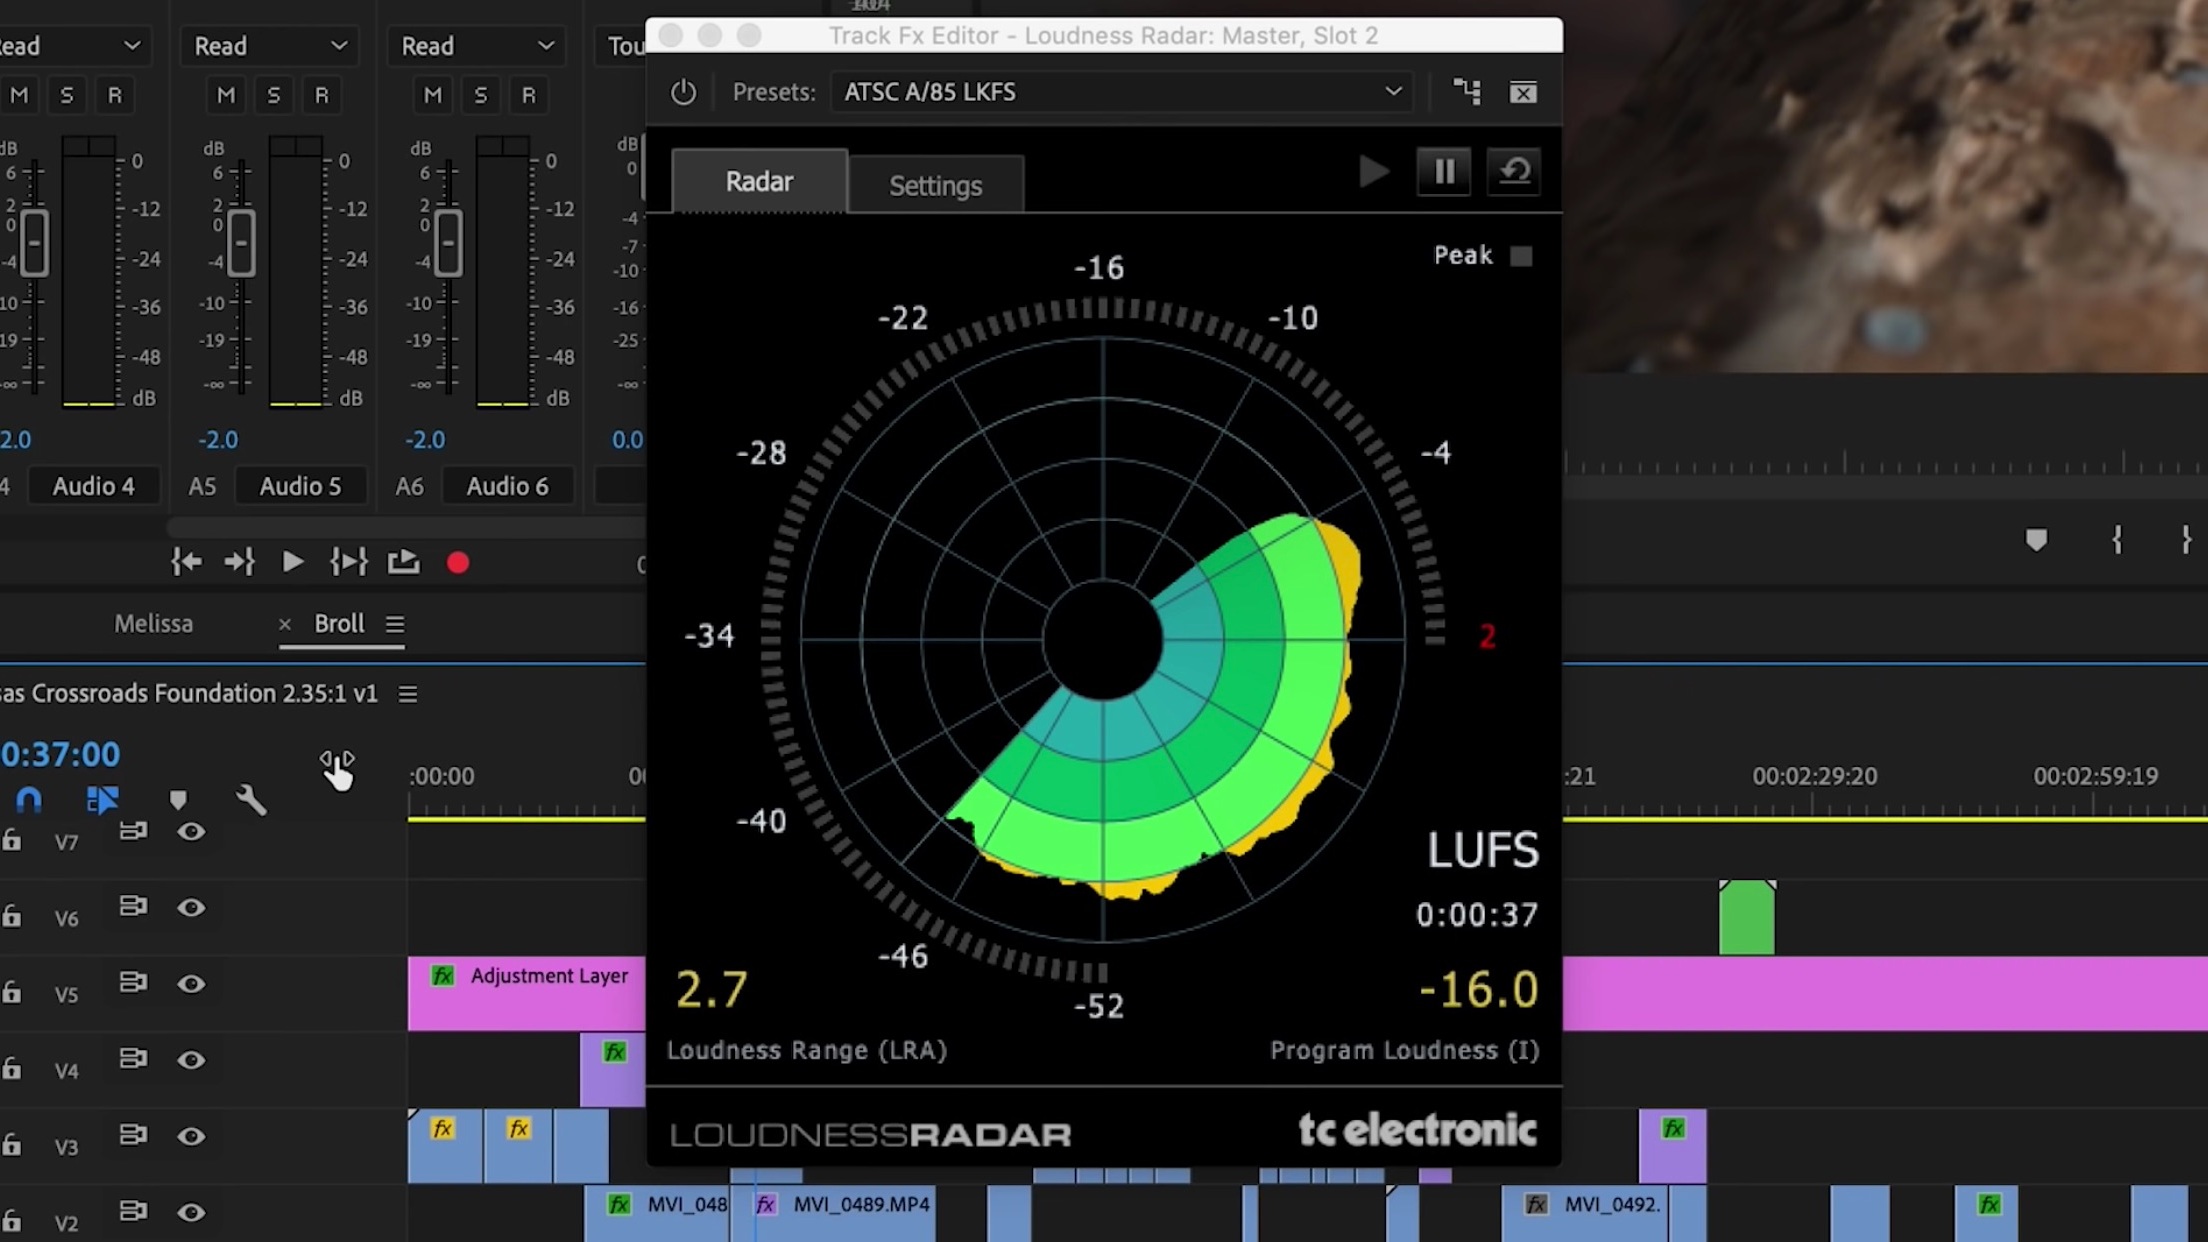
Task: Click the timeline playhead timecode
Action: tap(60, 754)
